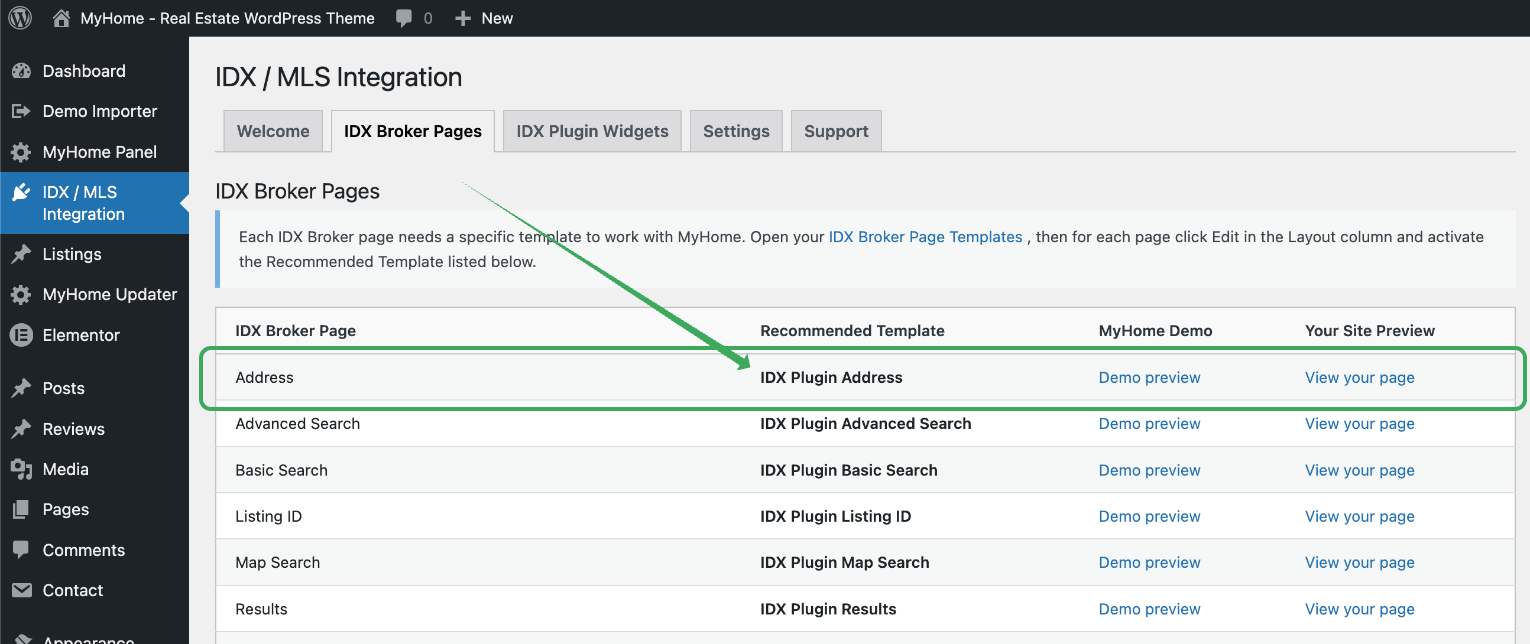
Task: Click the Contact envelope icon
Action: coord(21,590)
